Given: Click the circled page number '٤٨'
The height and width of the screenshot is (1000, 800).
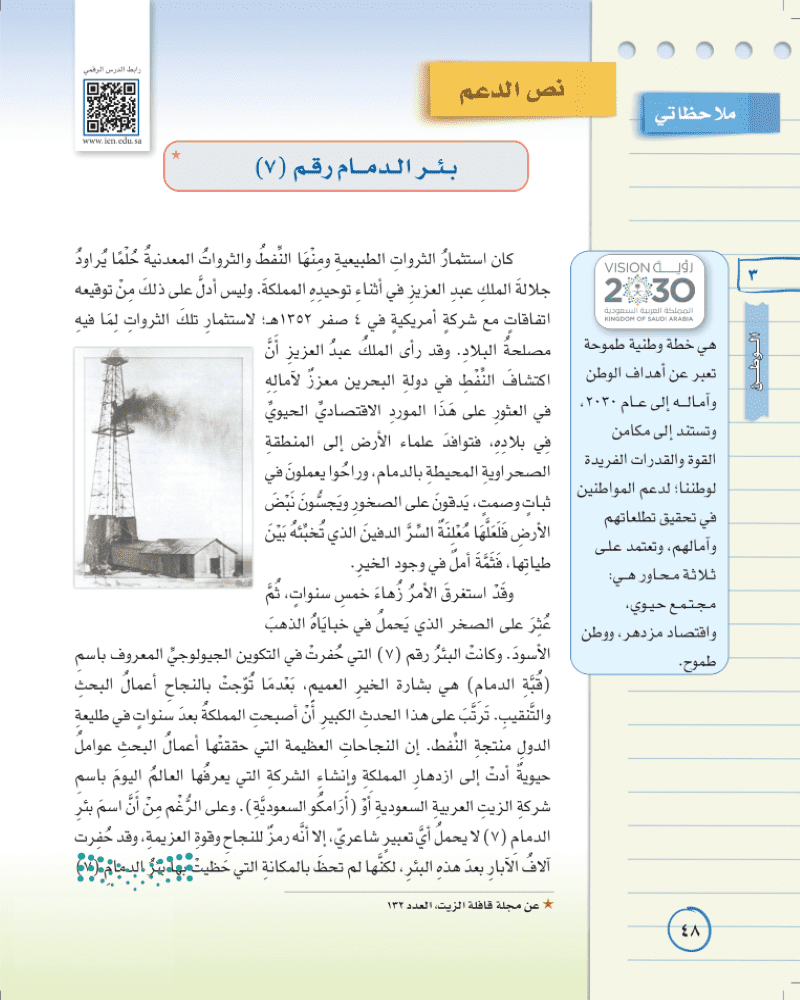Looking at the screenshot, I should point(689,930).
